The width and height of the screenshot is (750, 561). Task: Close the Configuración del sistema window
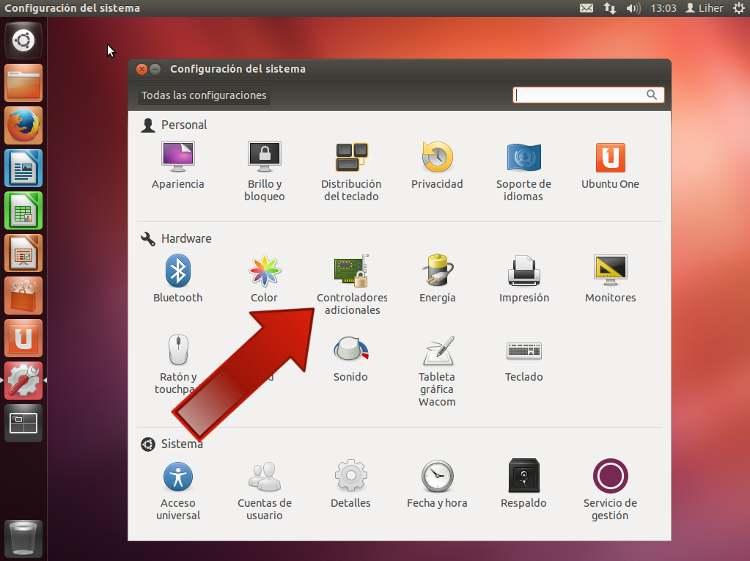click(x=141, y=69)
